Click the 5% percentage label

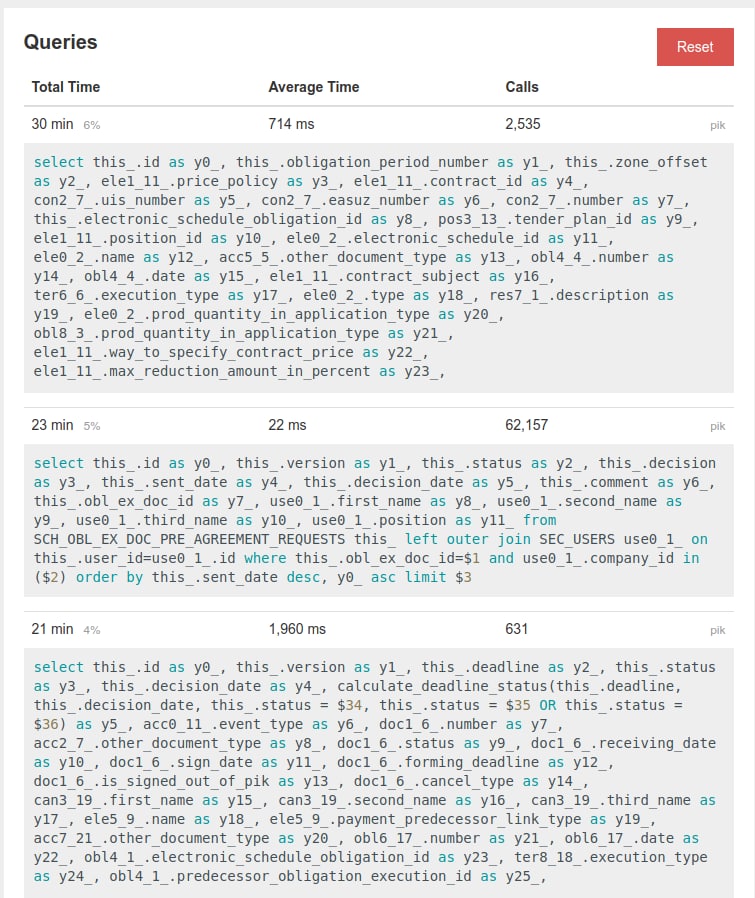click(92, 427)
